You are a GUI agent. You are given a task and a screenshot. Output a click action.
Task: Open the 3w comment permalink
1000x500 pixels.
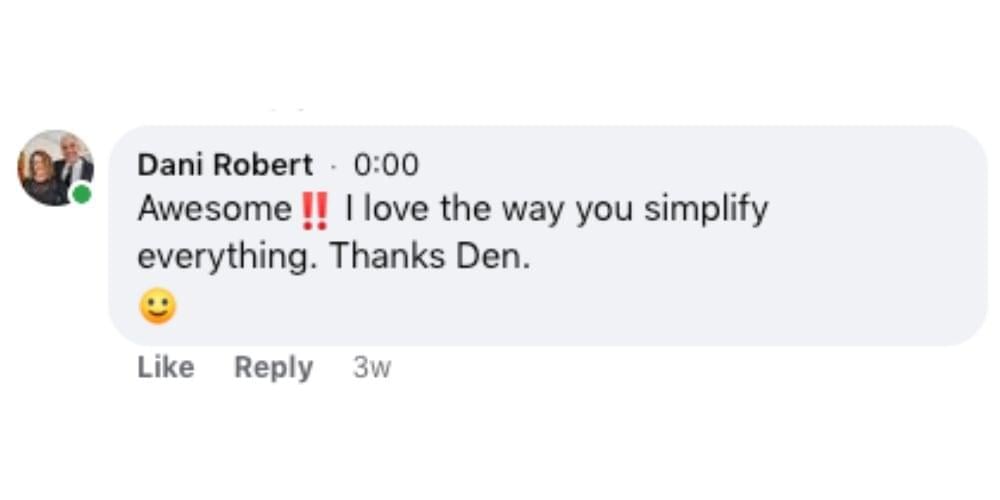[x=372, y=368]
